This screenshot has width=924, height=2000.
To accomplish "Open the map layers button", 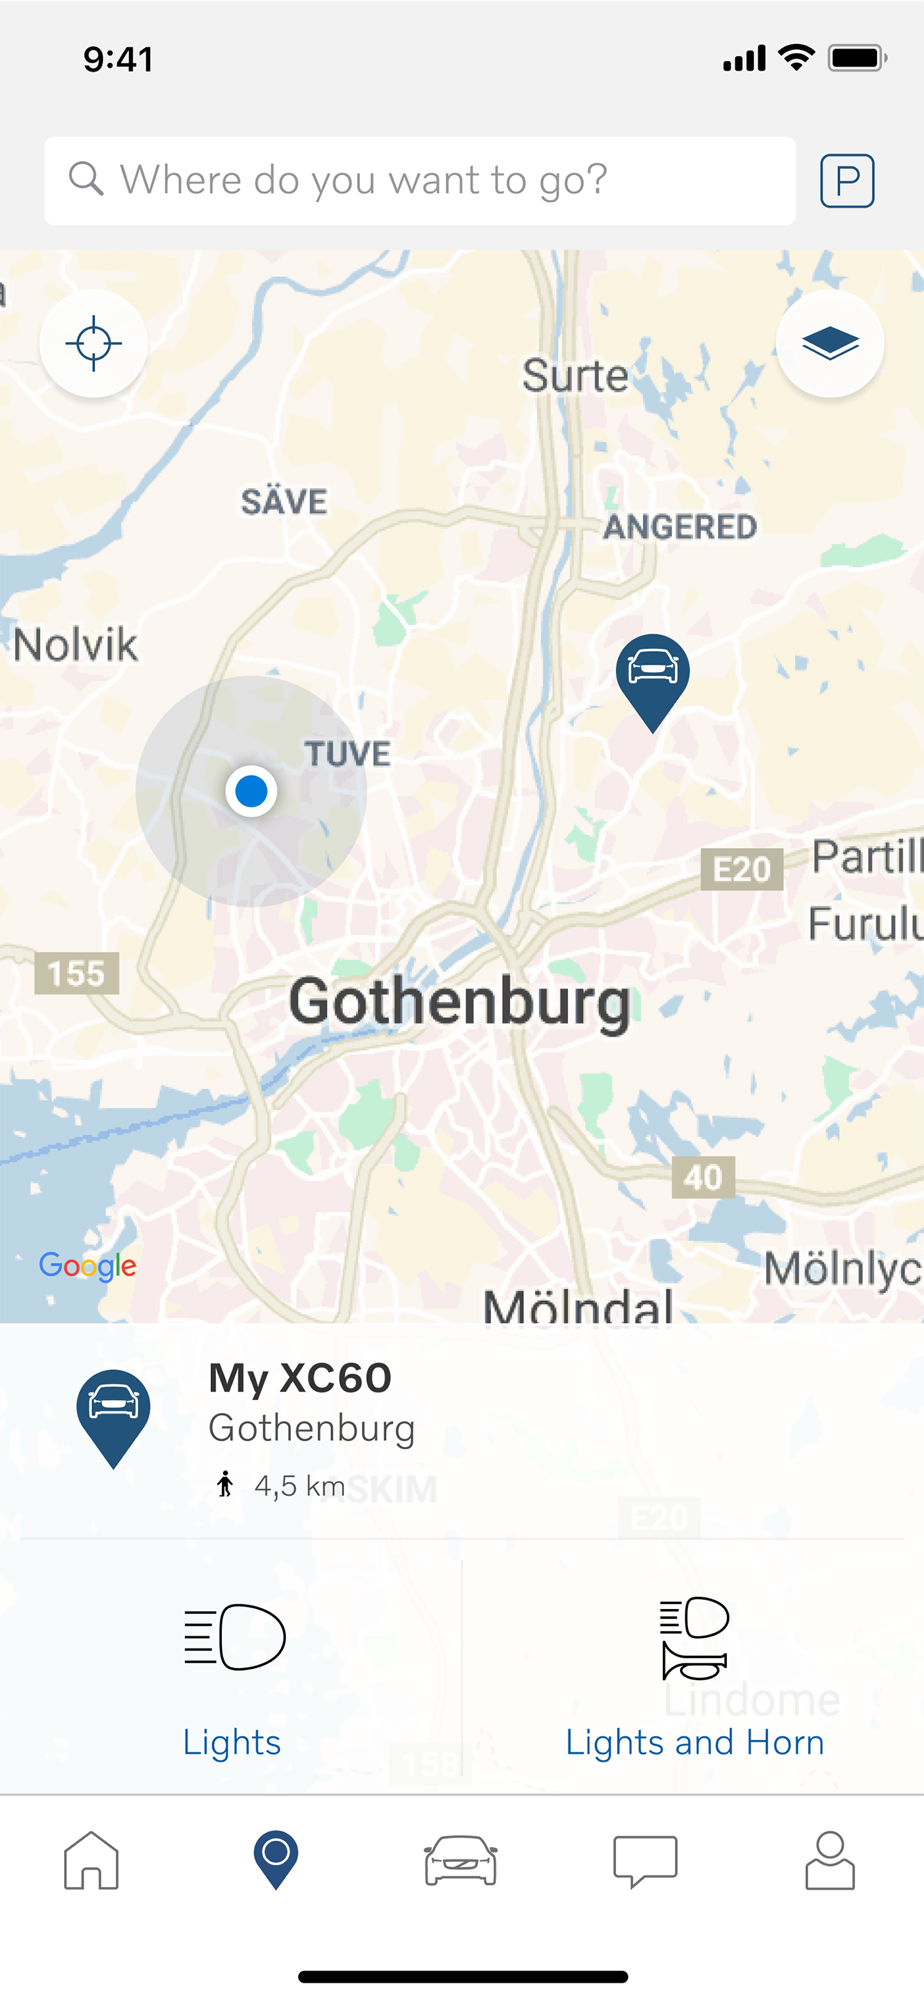I will pos(830,344).
